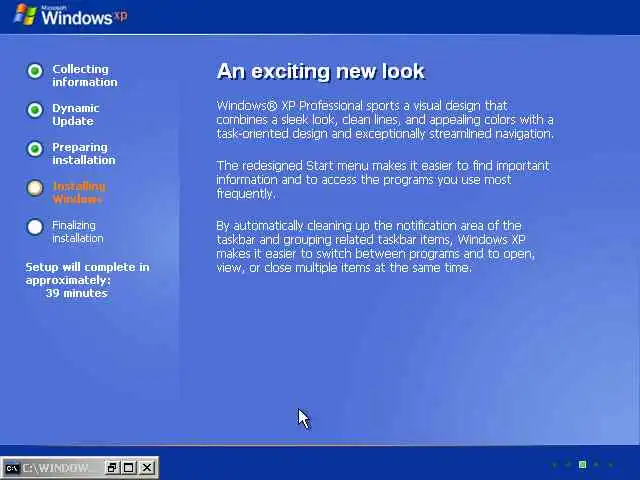The height and width of the screenshot is (480, 640).
Task: Click 'Setup will complete in approximately' text
Action: click(x=87, y=273)
